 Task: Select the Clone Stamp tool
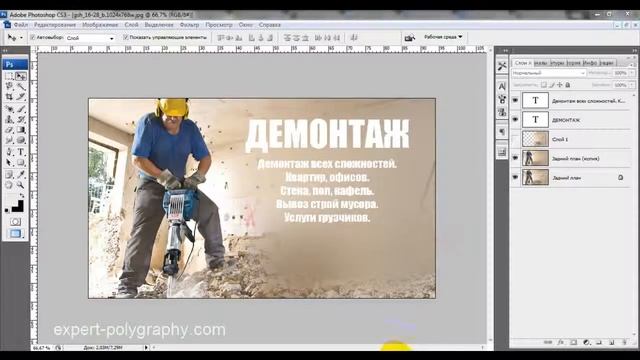[9, 119]
